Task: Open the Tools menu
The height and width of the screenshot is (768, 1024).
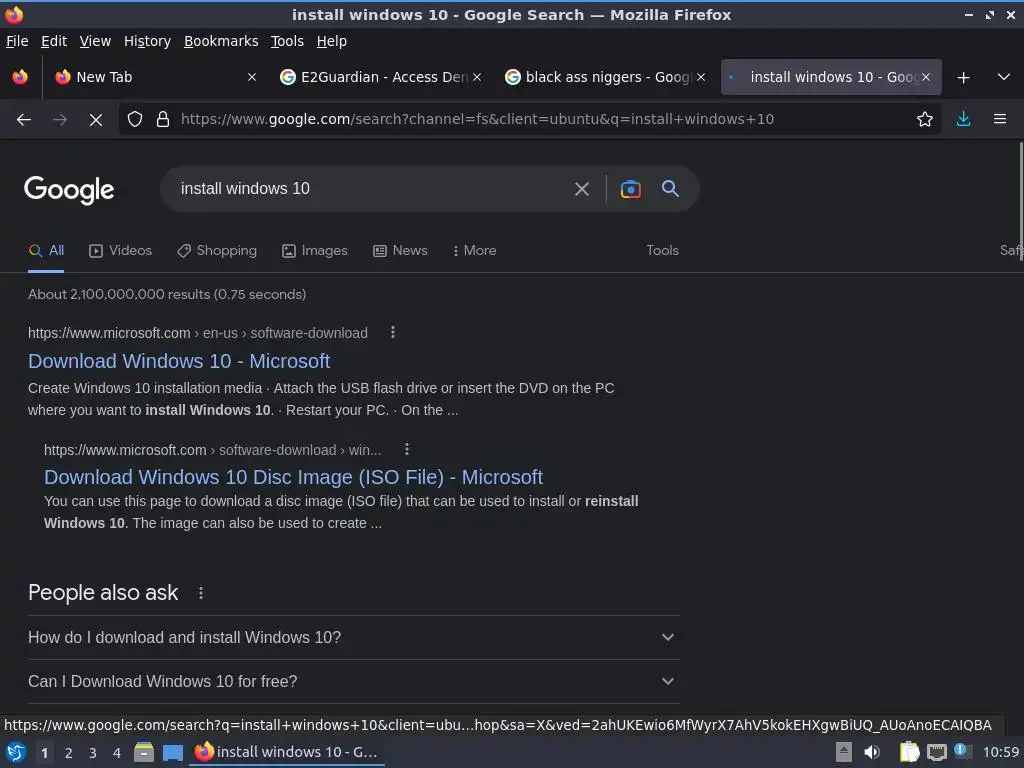Action: coord(287,41)
